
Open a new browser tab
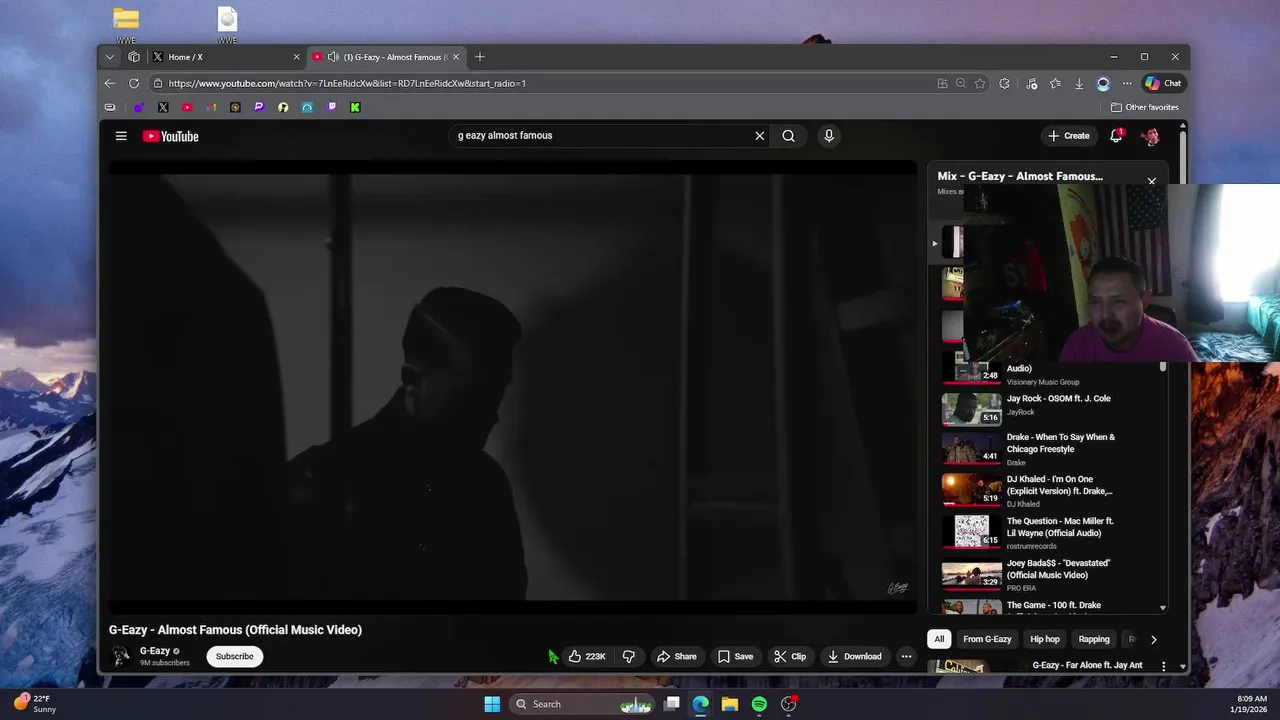pyautogui.click(x=480, y=57)
